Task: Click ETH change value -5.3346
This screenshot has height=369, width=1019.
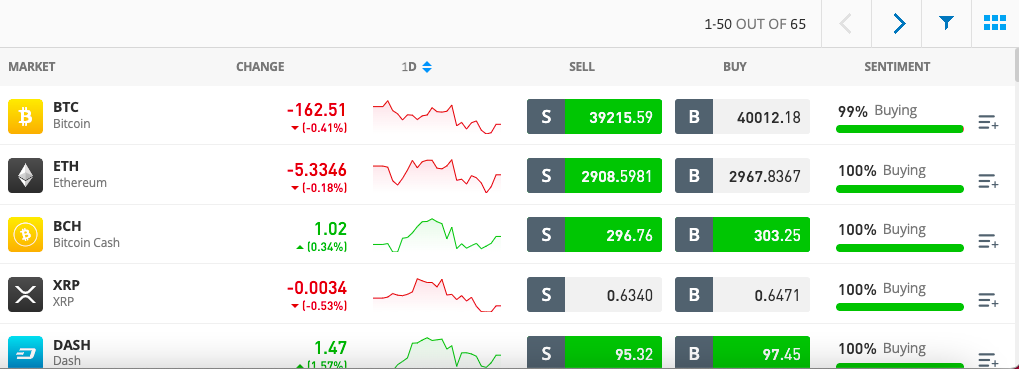Action: click(x=316, y=170)
